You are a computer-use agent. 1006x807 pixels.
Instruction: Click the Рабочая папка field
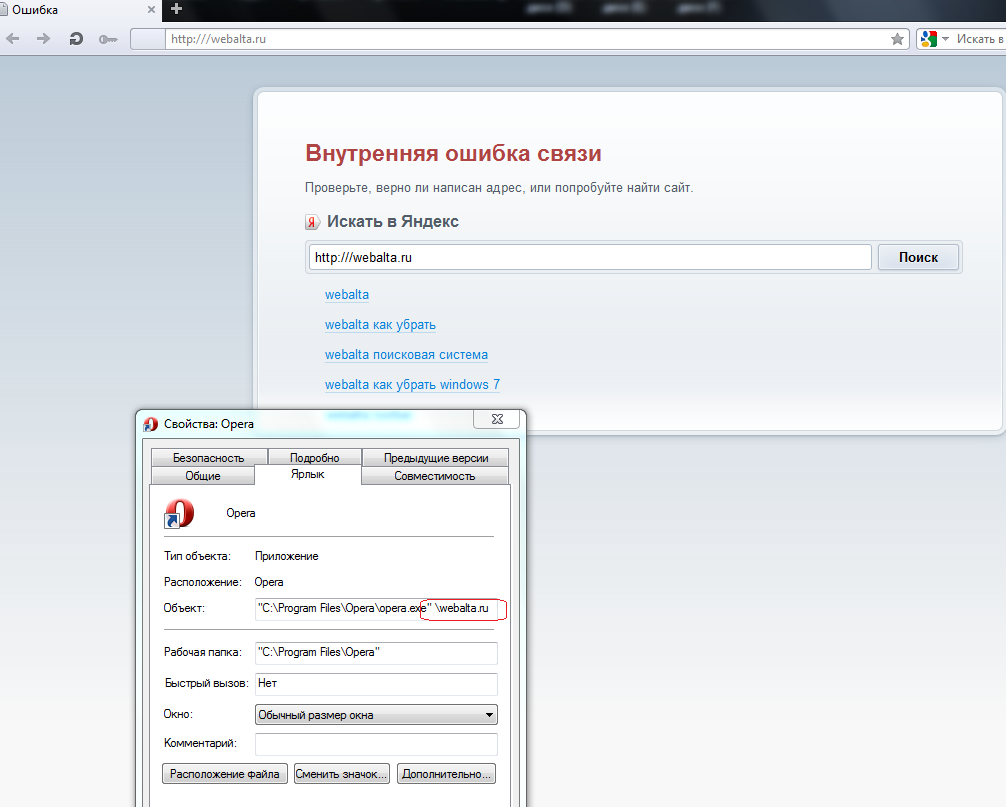[x=376, y=652]
